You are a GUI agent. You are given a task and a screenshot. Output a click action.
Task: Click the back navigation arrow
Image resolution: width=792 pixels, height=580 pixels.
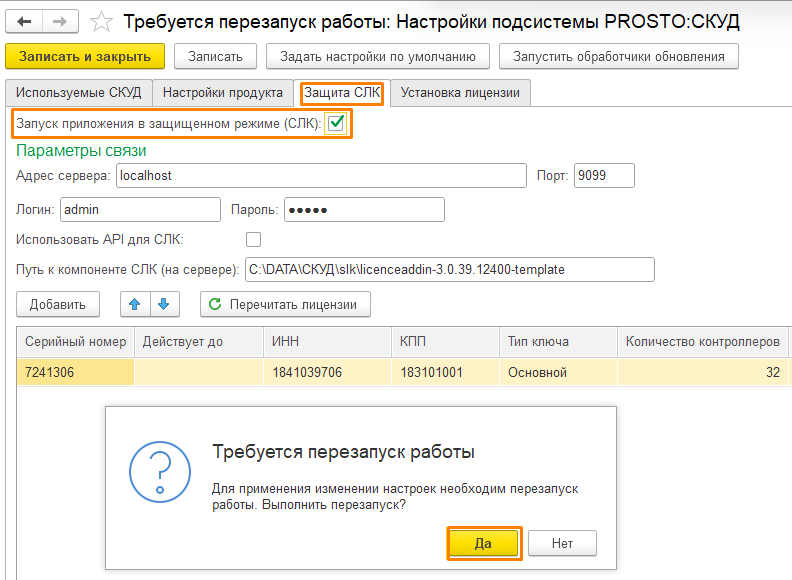(x=24, y=20)
